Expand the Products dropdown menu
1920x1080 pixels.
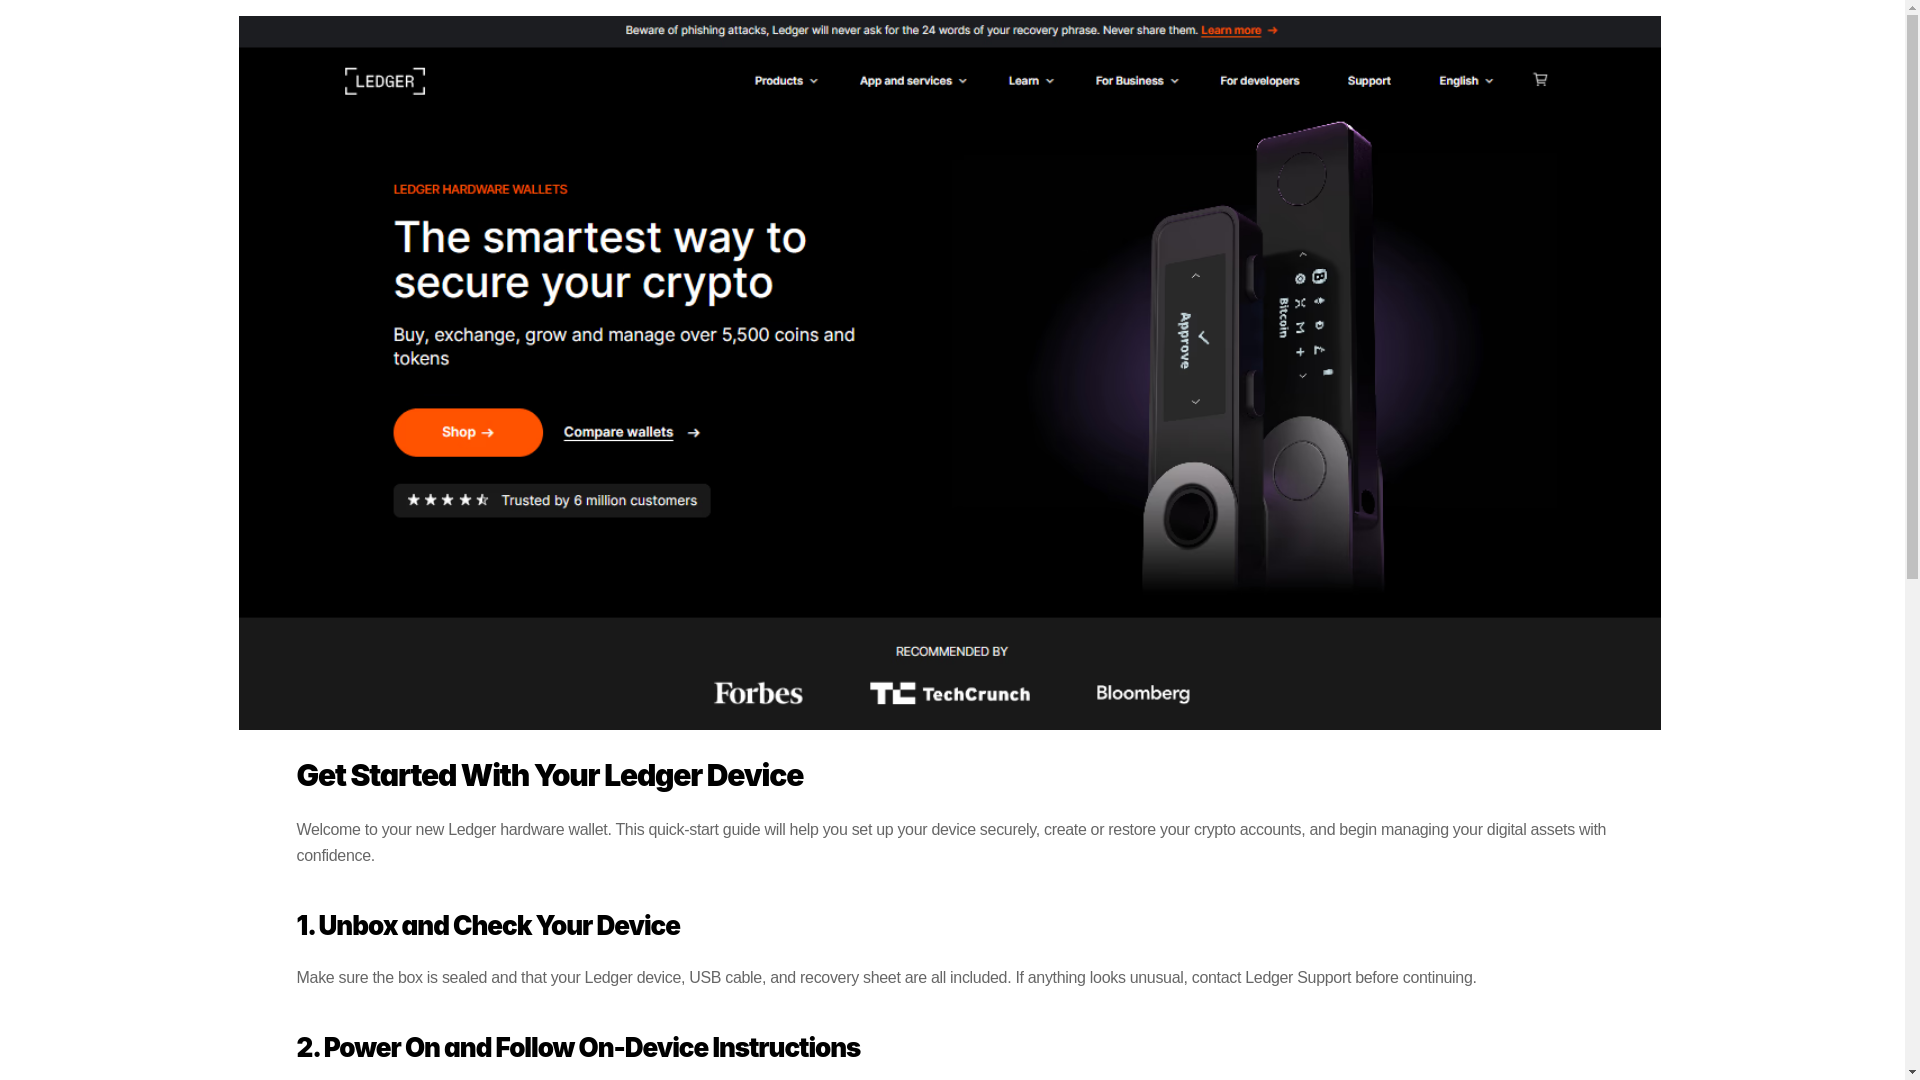785,81
